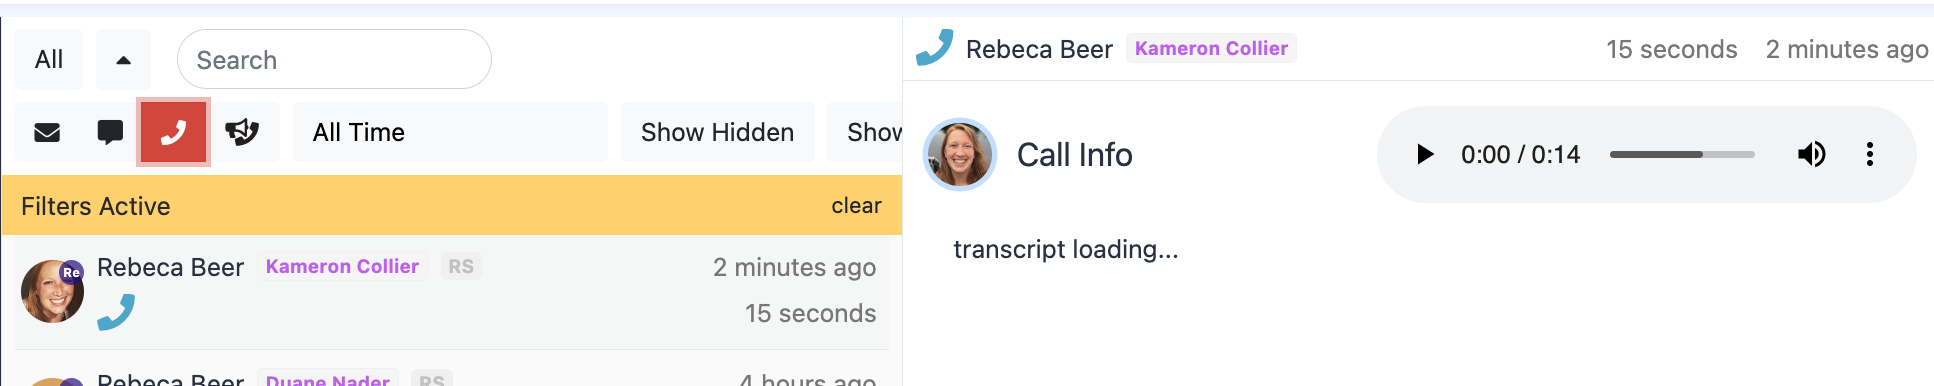Open the All selector dropdown

pyautogui.click(x=49, y=60)
